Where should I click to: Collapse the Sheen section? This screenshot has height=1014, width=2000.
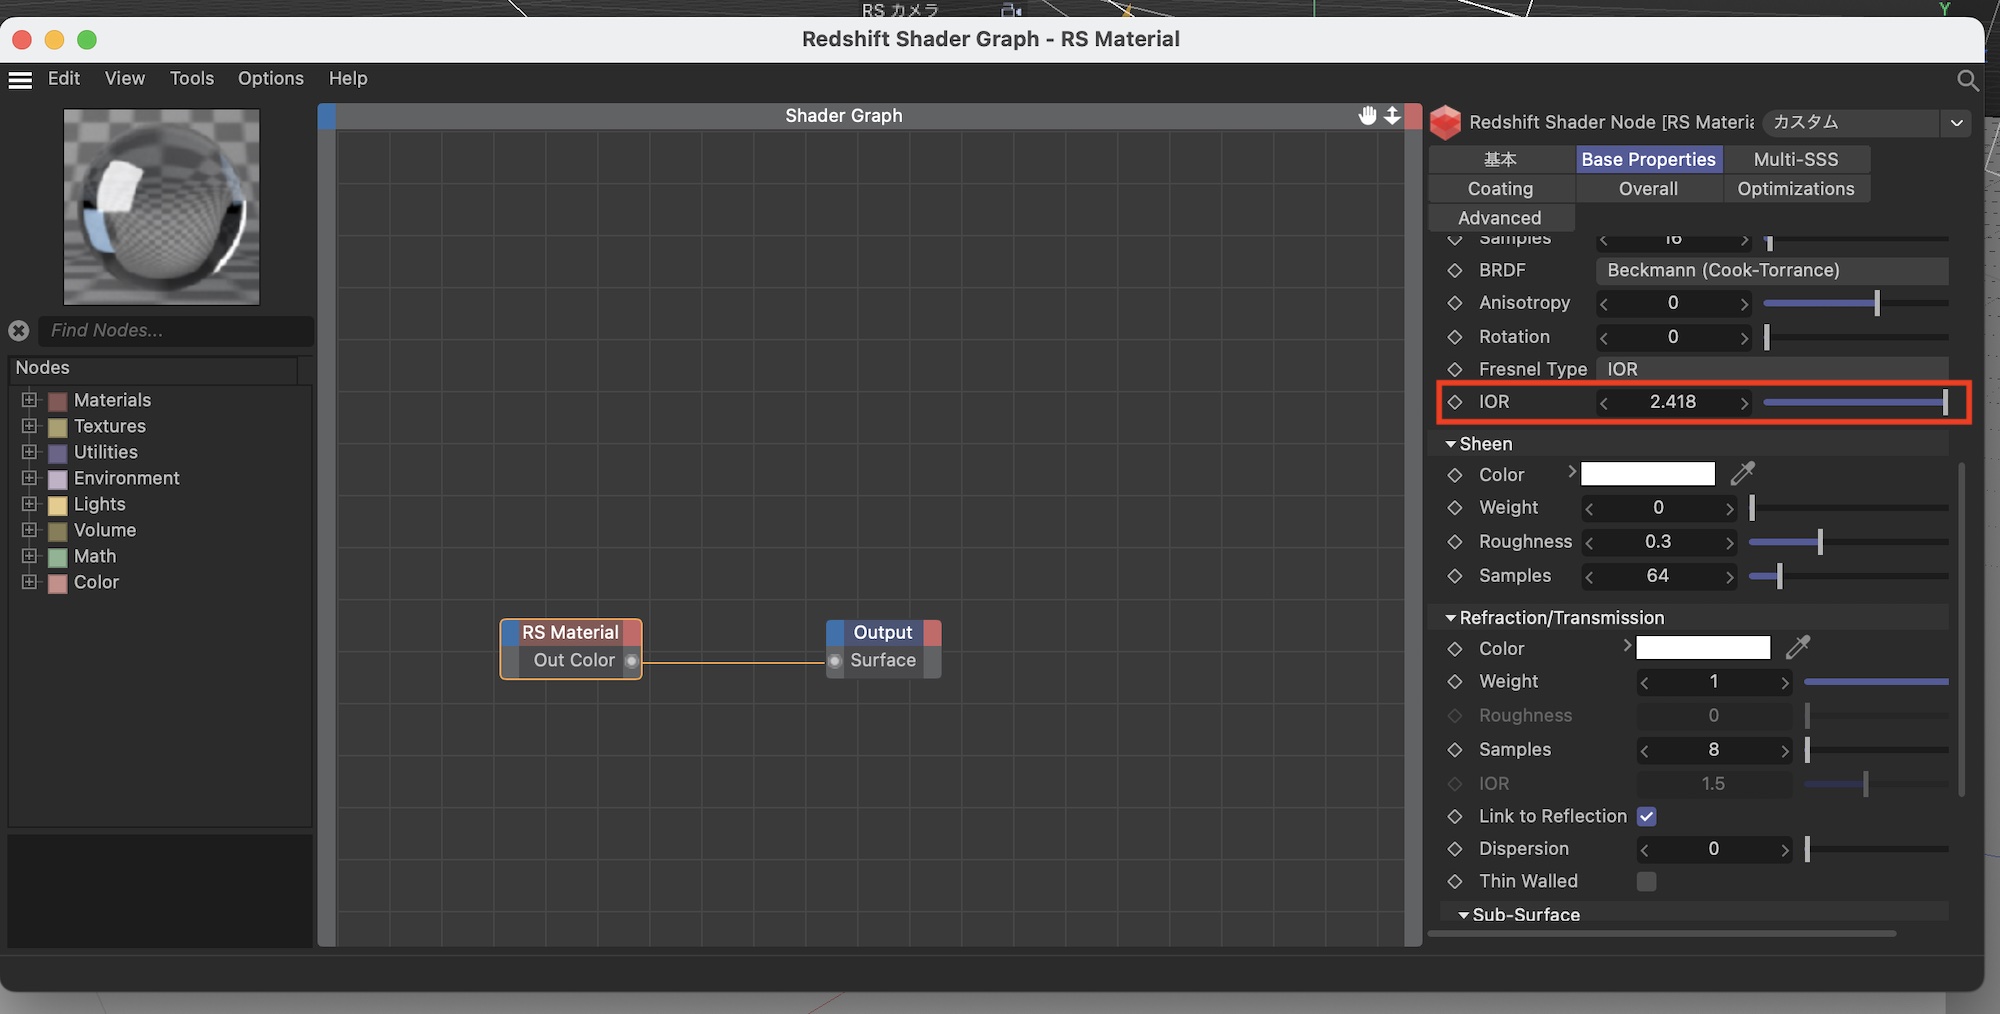click(1450, 444)
